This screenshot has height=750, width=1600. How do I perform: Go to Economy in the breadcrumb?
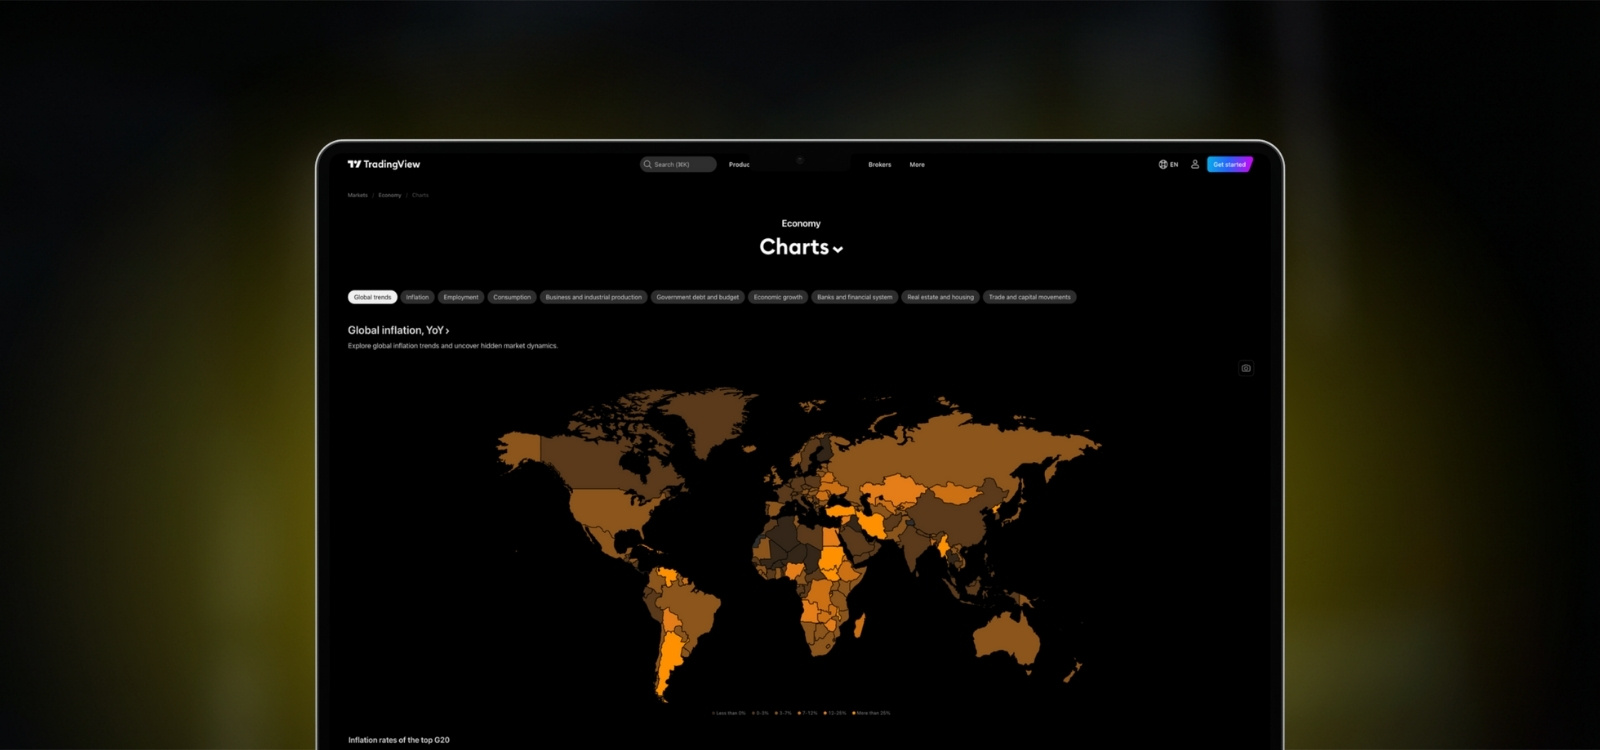pyautogui.click(x=389, y=195)
